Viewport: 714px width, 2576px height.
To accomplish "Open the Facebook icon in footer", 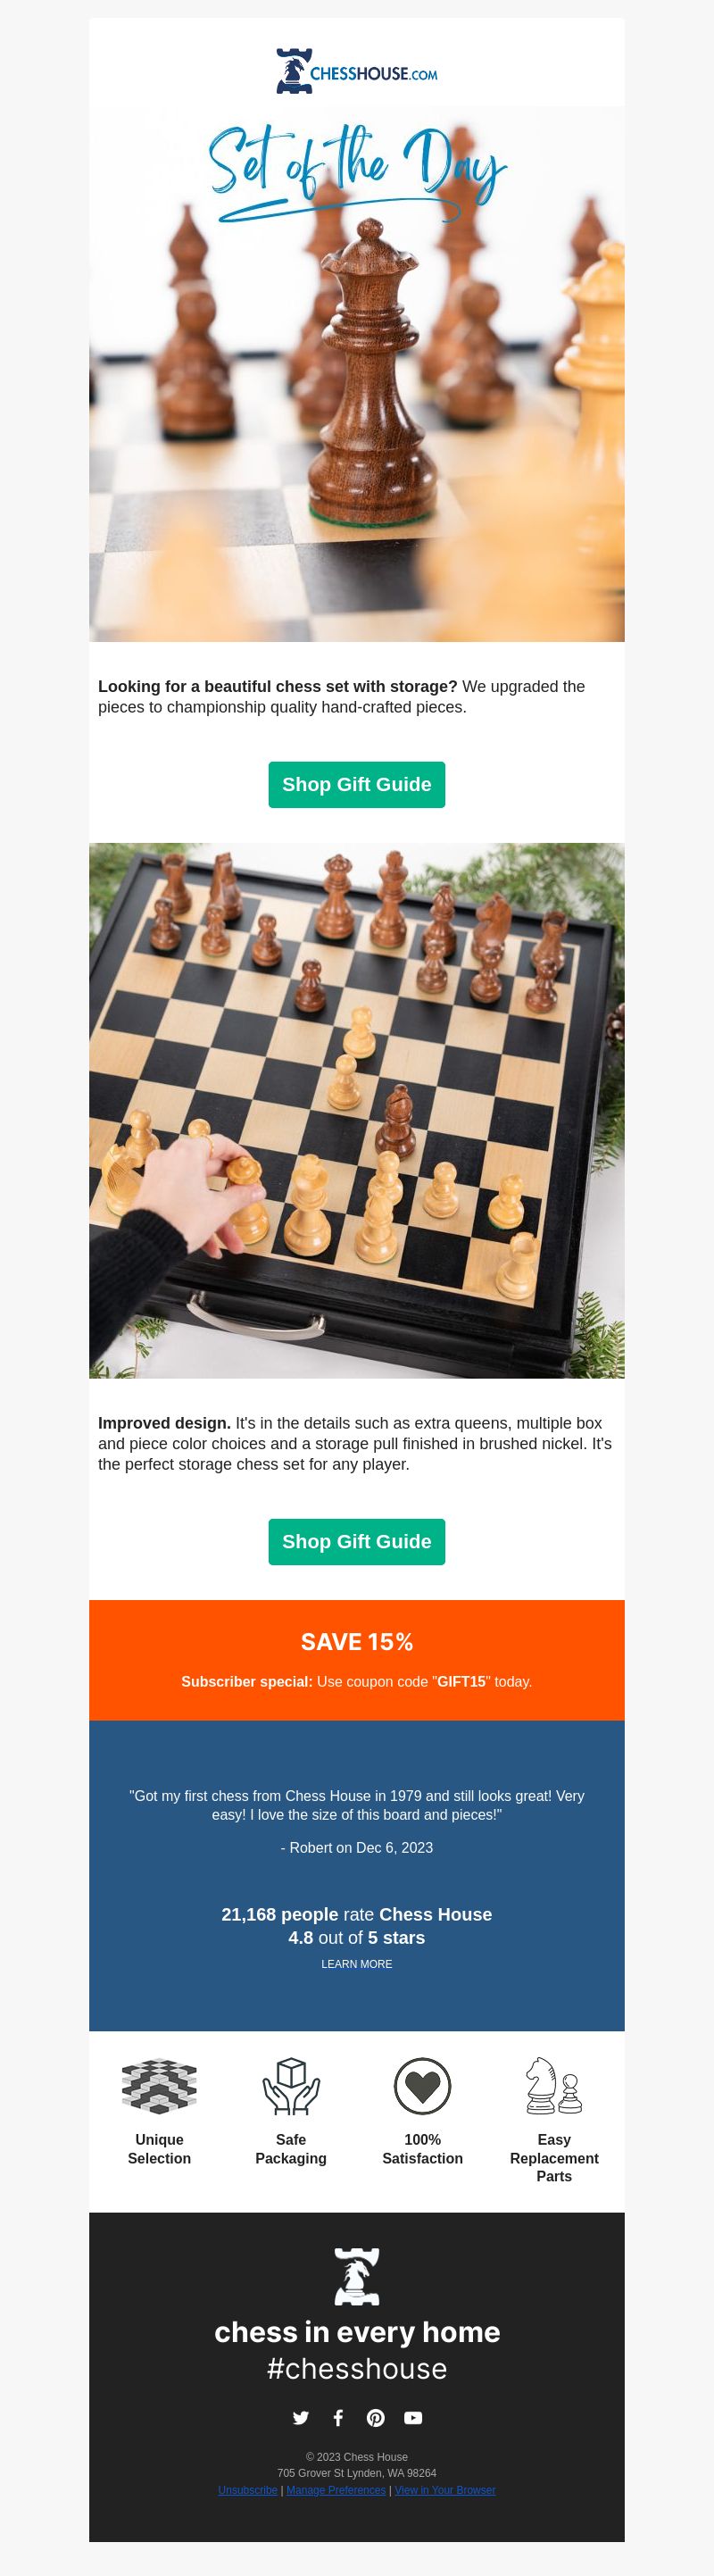I will click(338, 2417).
